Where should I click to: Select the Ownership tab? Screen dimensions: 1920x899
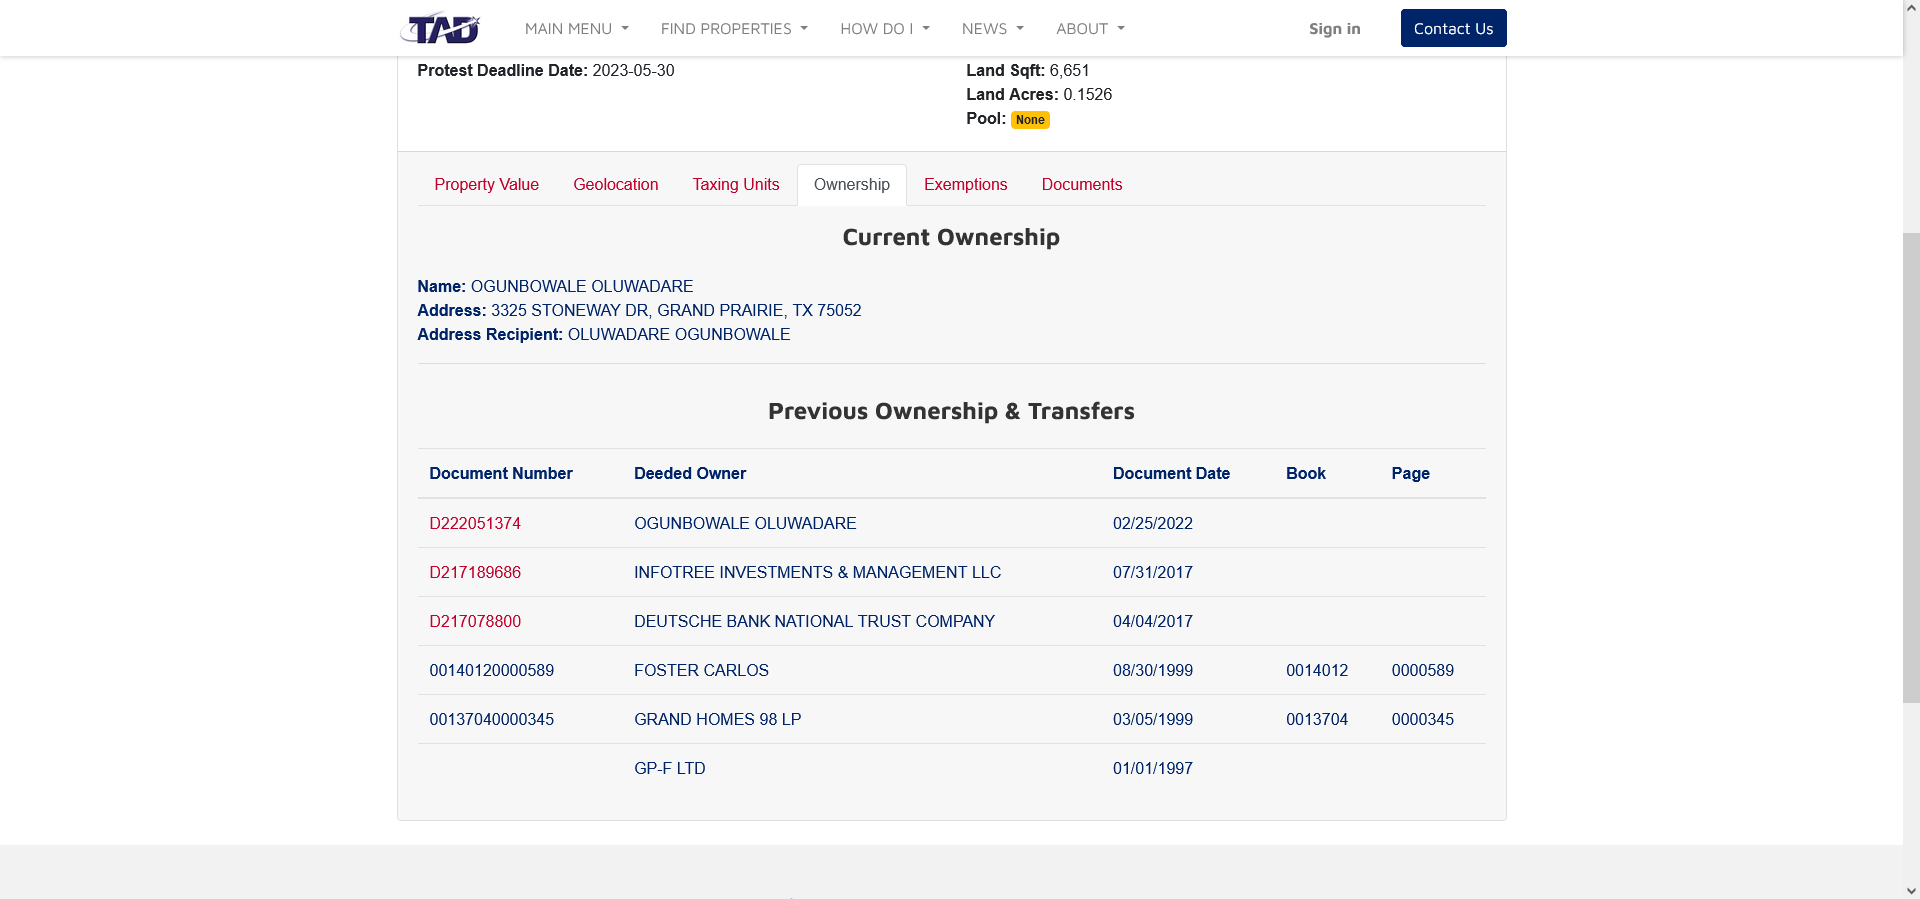(x=852, y=185)
